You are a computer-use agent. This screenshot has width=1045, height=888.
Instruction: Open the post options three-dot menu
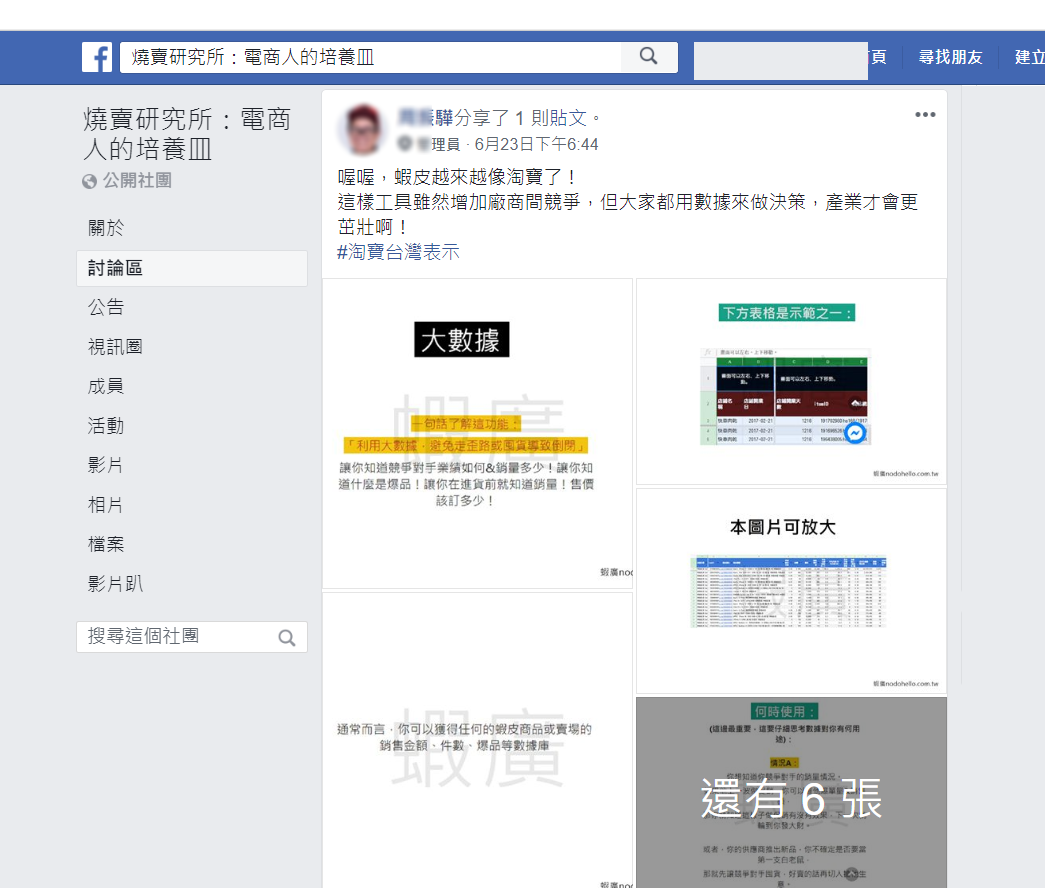click(925, 115)
